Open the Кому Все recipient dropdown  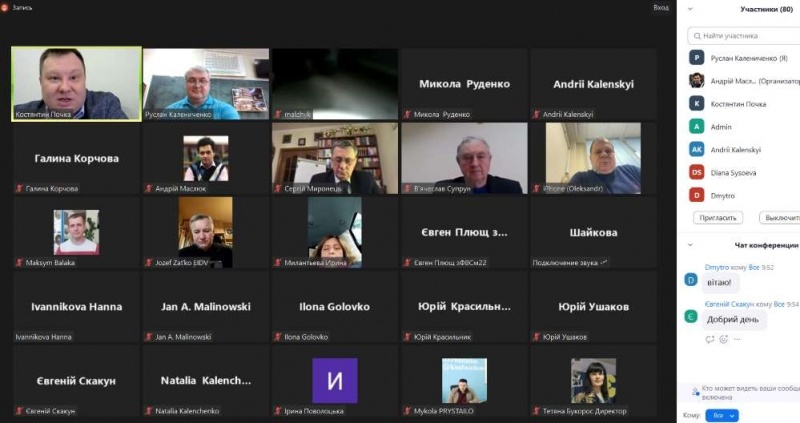point(722,415)
